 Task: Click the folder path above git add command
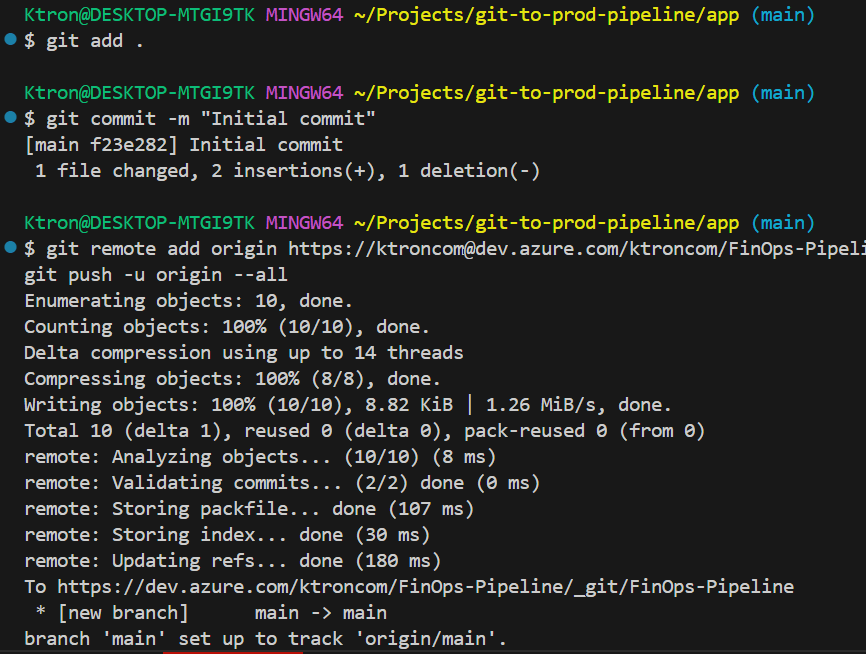pos(546,15)
